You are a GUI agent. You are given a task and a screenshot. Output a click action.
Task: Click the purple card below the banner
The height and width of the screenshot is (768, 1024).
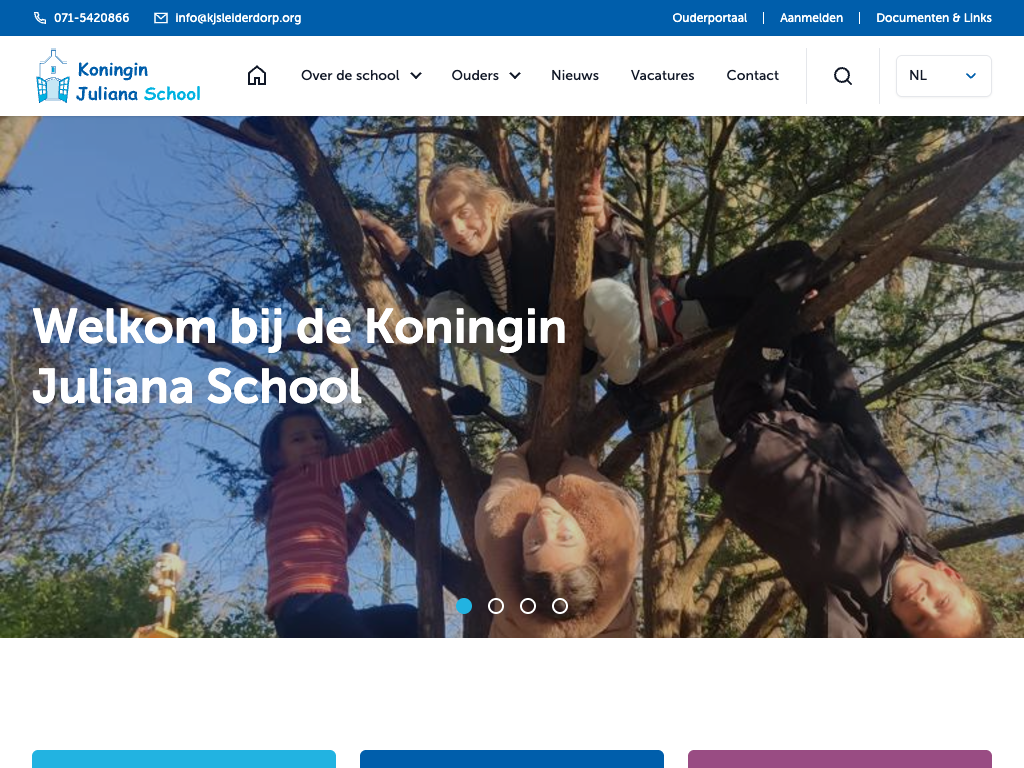840,759
